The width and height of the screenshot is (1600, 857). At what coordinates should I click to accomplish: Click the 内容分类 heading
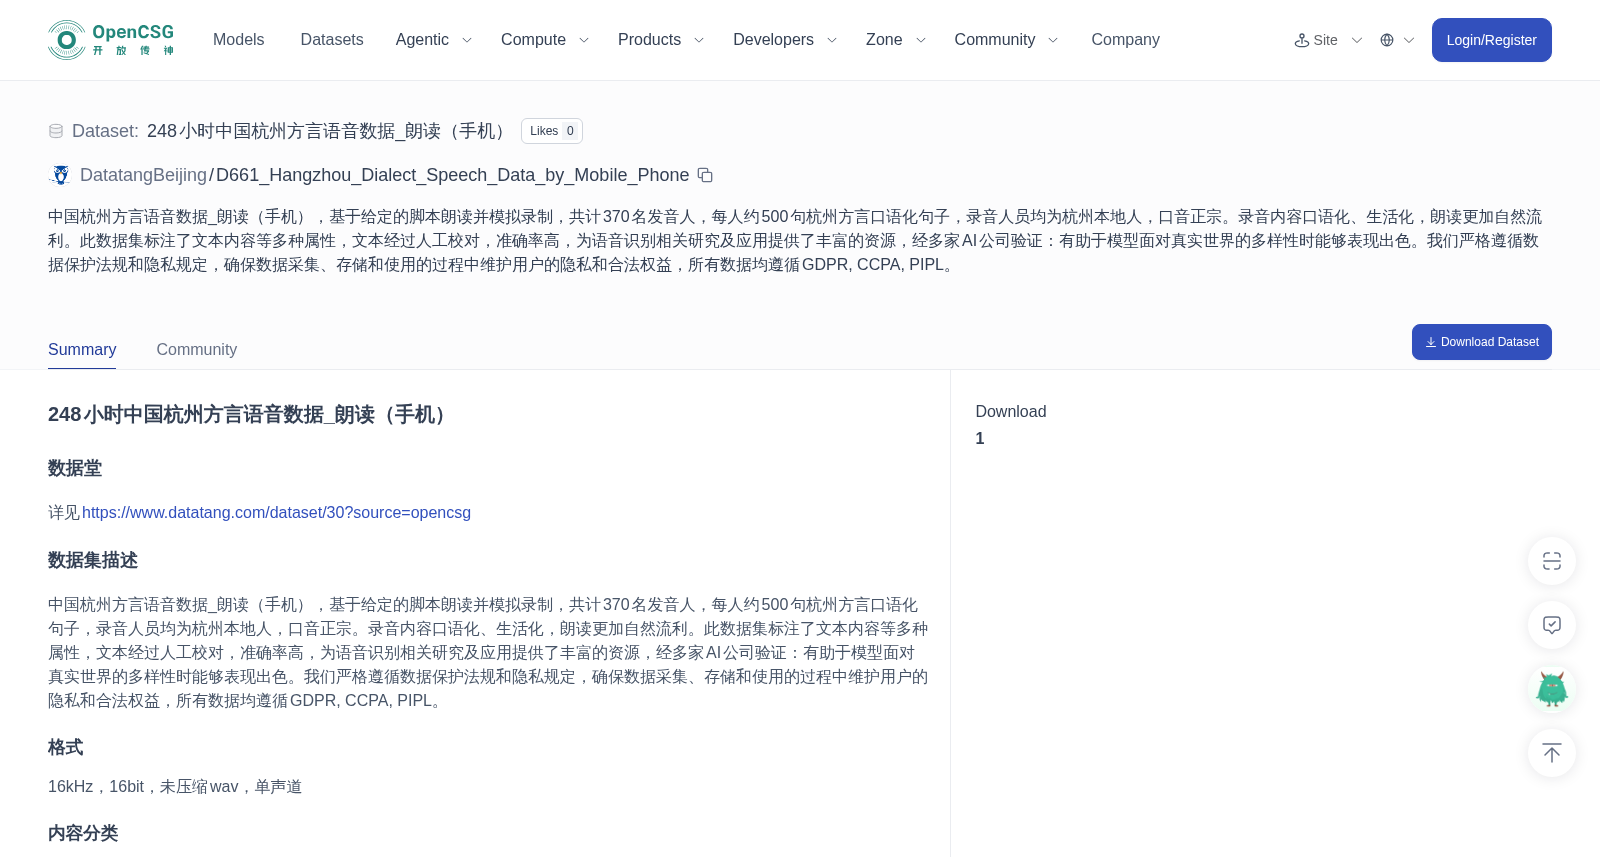click(83, 834)
